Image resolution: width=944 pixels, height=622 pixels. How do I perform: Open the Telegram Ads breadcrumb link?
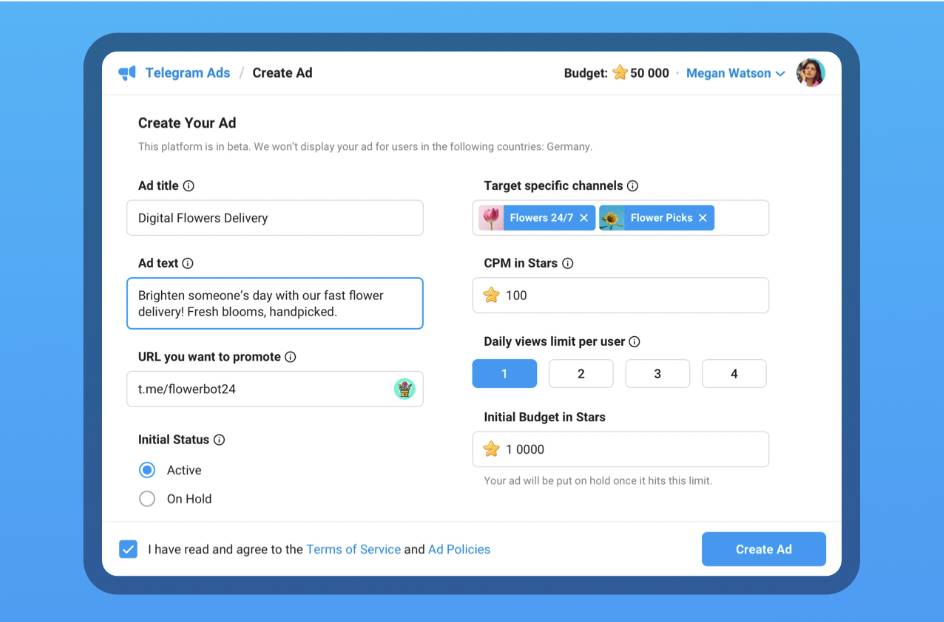pyautogui.click(x=187, y=73)
